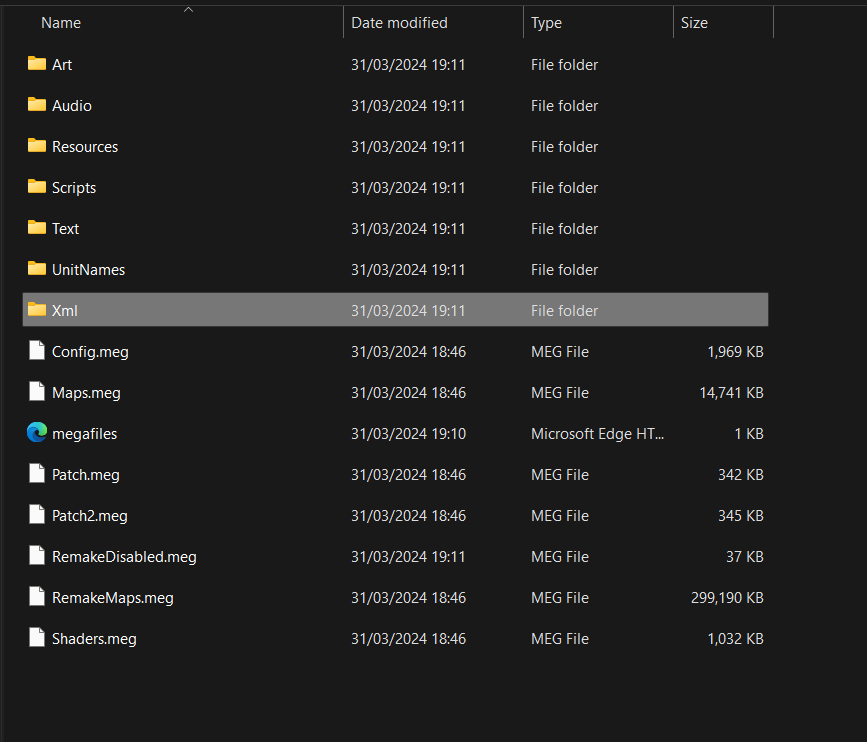This screenshot has height=742, width=867.
Task: Click the Art folder icon
Action: (x=37, y=64)
